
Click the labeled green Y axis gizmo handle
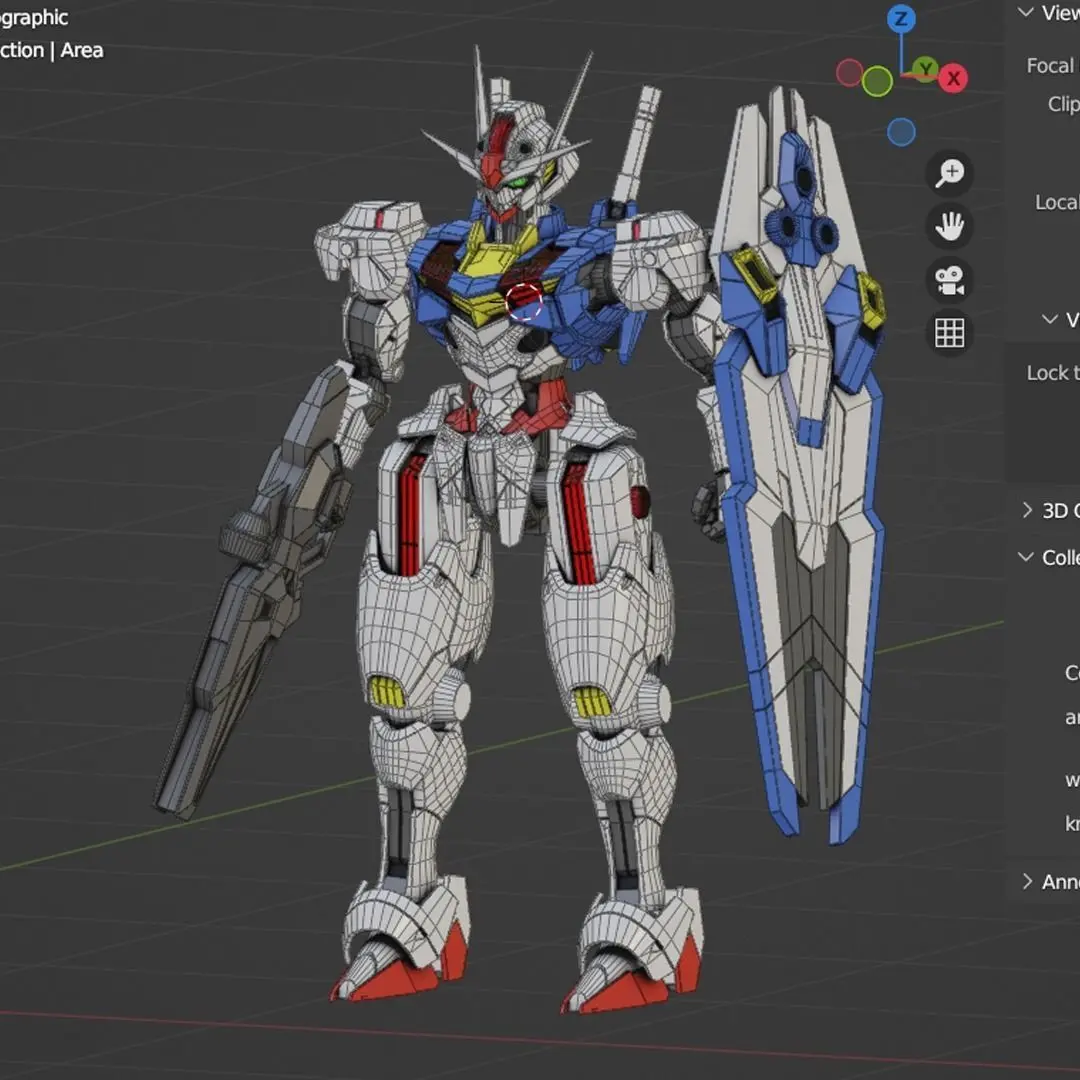pyautogui.click(x=926, y=68)
